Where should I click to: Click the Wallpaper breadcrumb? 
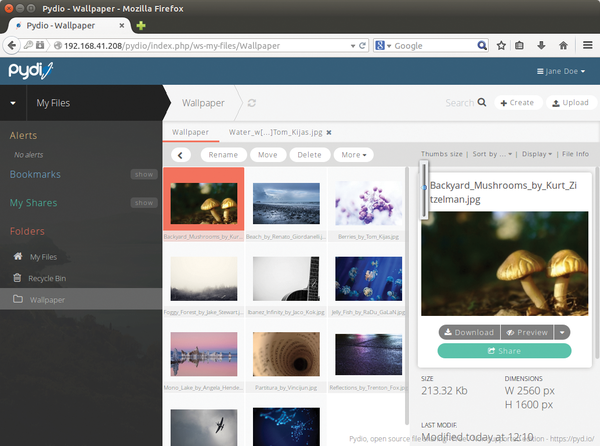click(203, 103)
